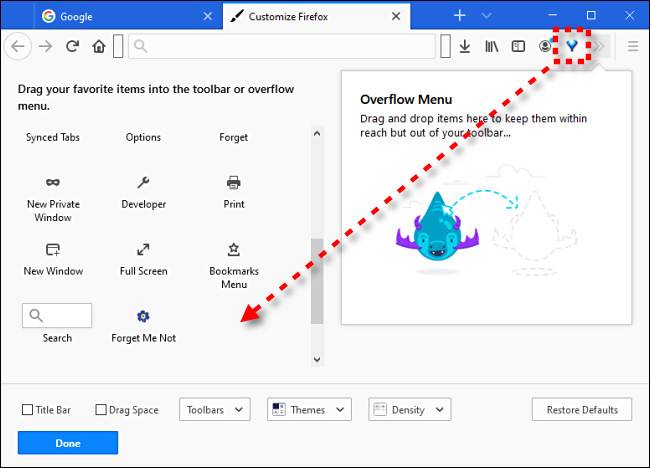Open the Library toolbar icon
The image size is (650, 468).
click(x=492, y=46)
